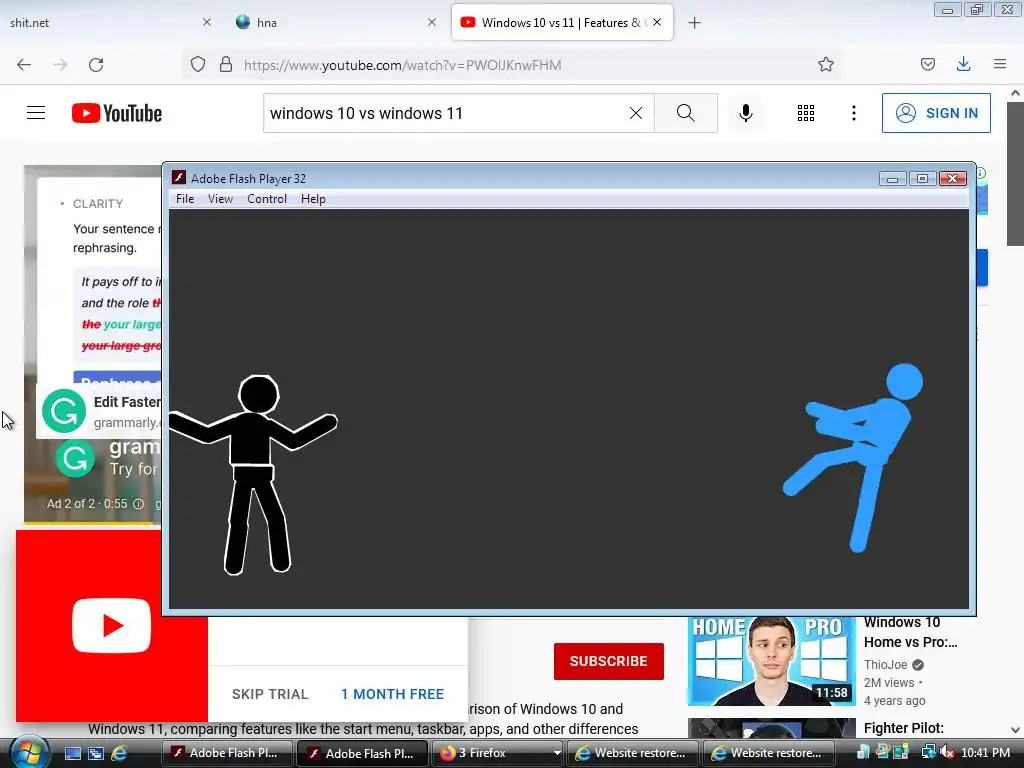Screen dimensions: 1024x768
Task: Reload the YouTube page
Action: [x=96, y=65]
